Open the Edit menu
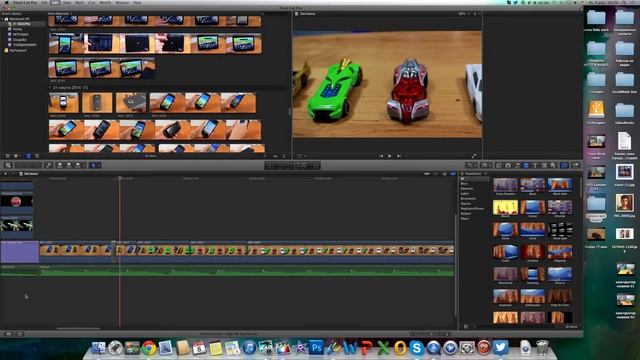Screen dimensions: 640x360 click(x=55, y=2)
